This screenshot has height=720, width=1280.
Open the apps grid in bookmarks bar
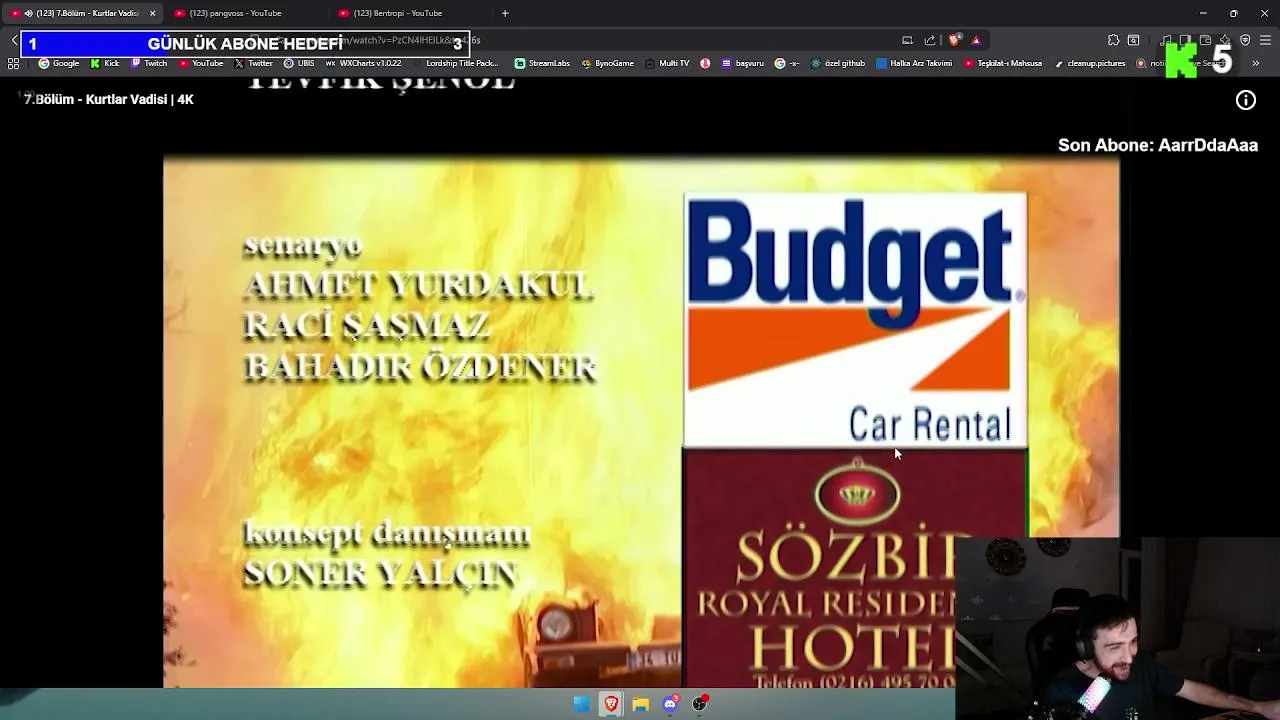tap(13, 63)
